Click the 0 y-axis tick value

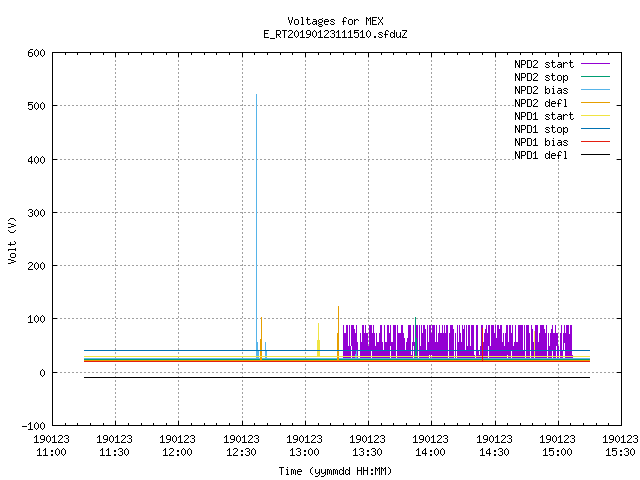(x=42, y=373)
